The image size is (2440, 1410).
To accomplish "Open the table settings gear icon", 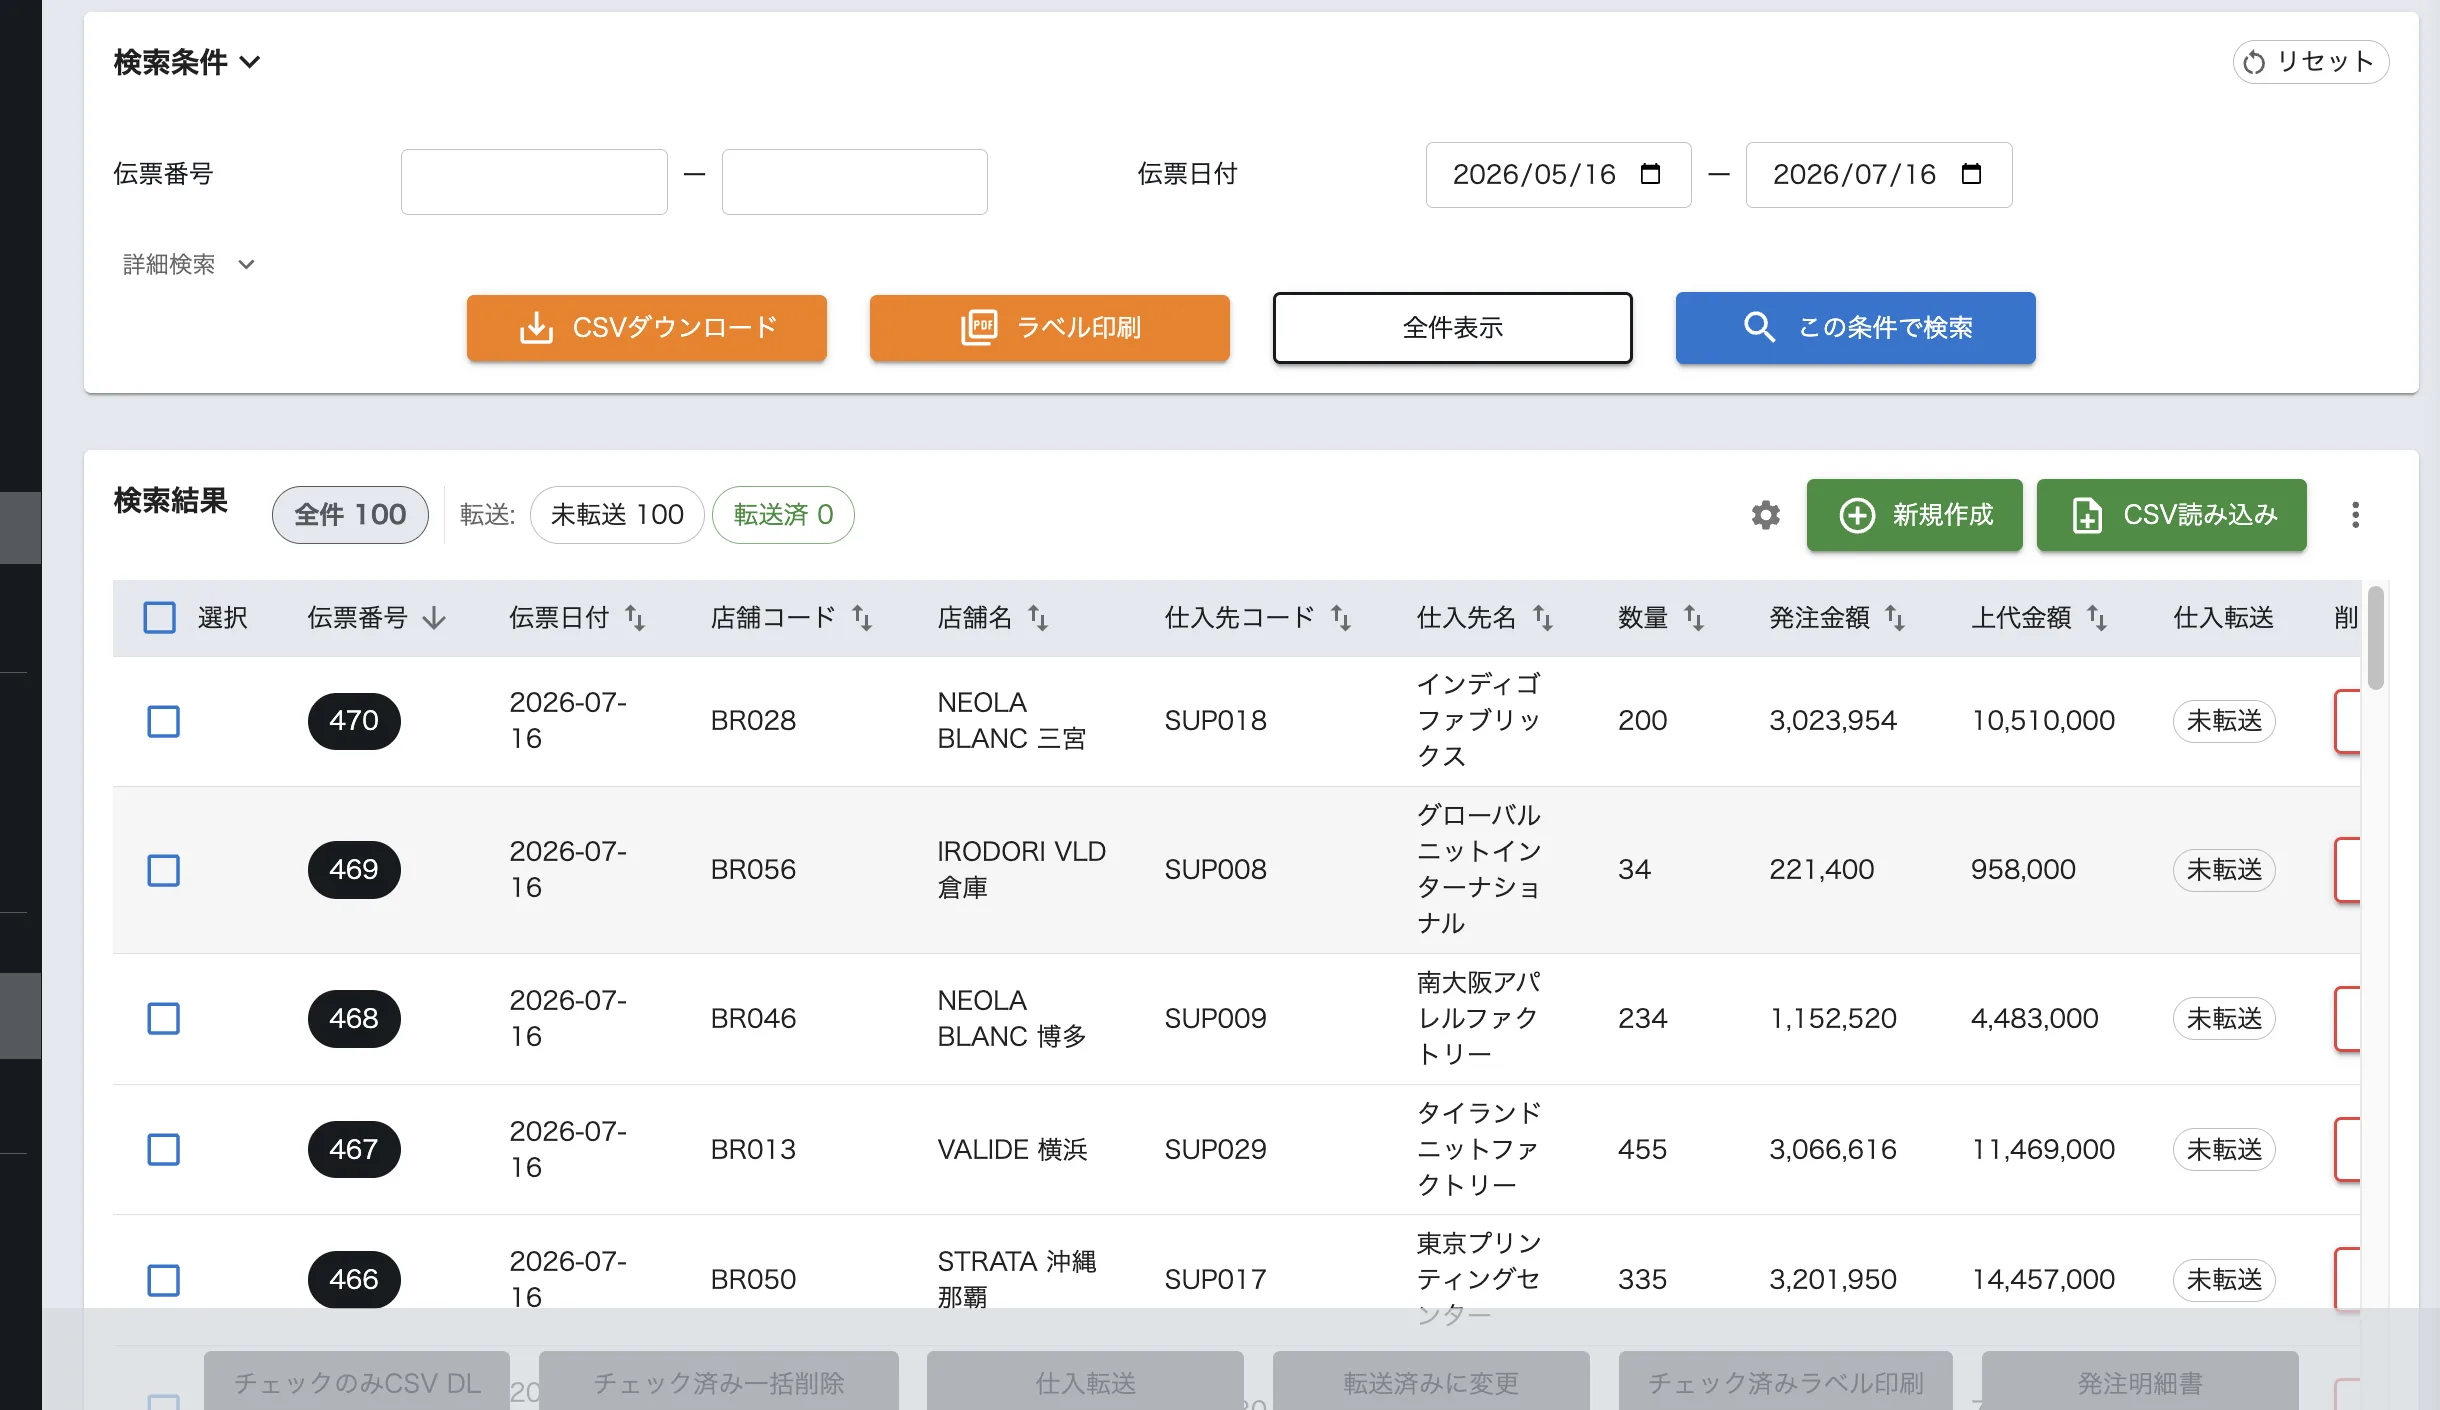I will (1766, 515).
